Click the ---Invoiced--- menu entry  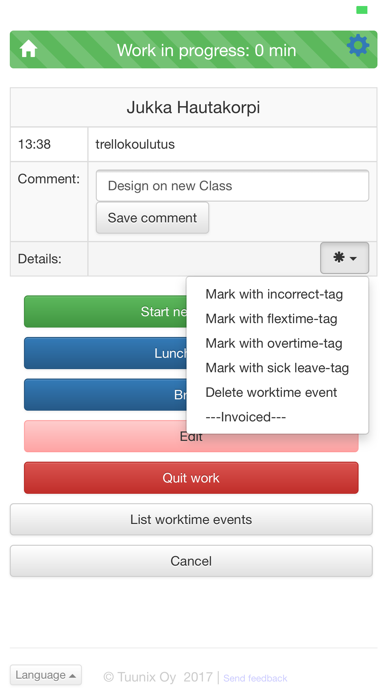pos(245,417)
